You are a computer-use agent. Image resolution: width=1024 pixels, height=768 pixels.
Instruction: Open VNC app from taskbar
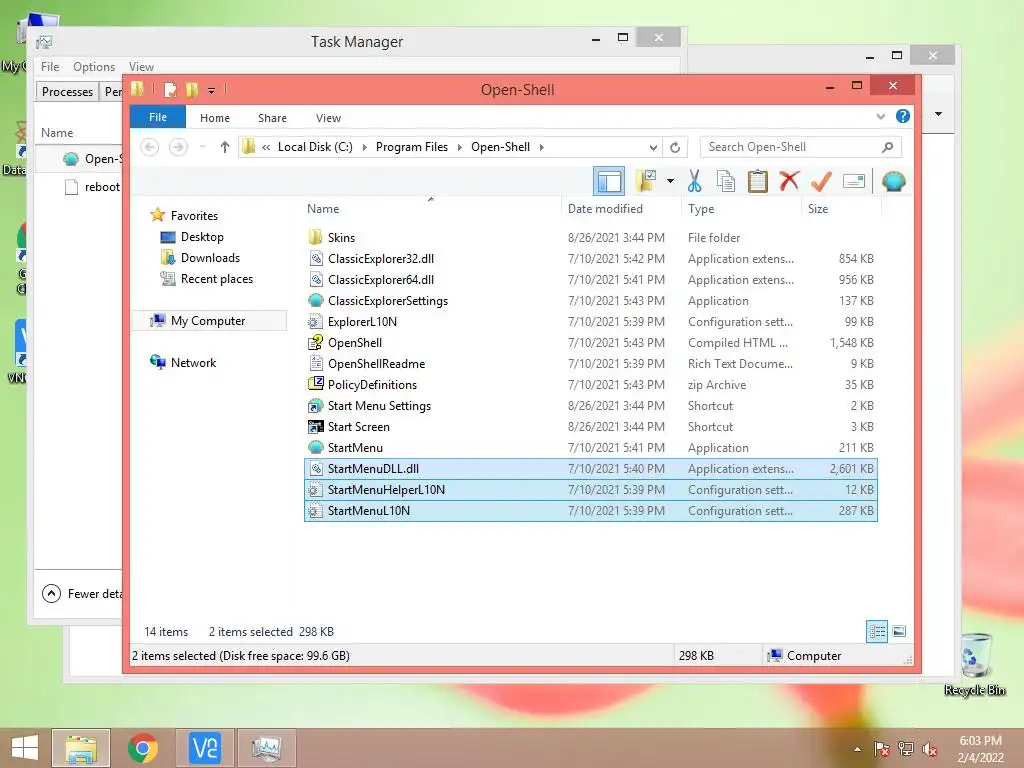(204, 748)
